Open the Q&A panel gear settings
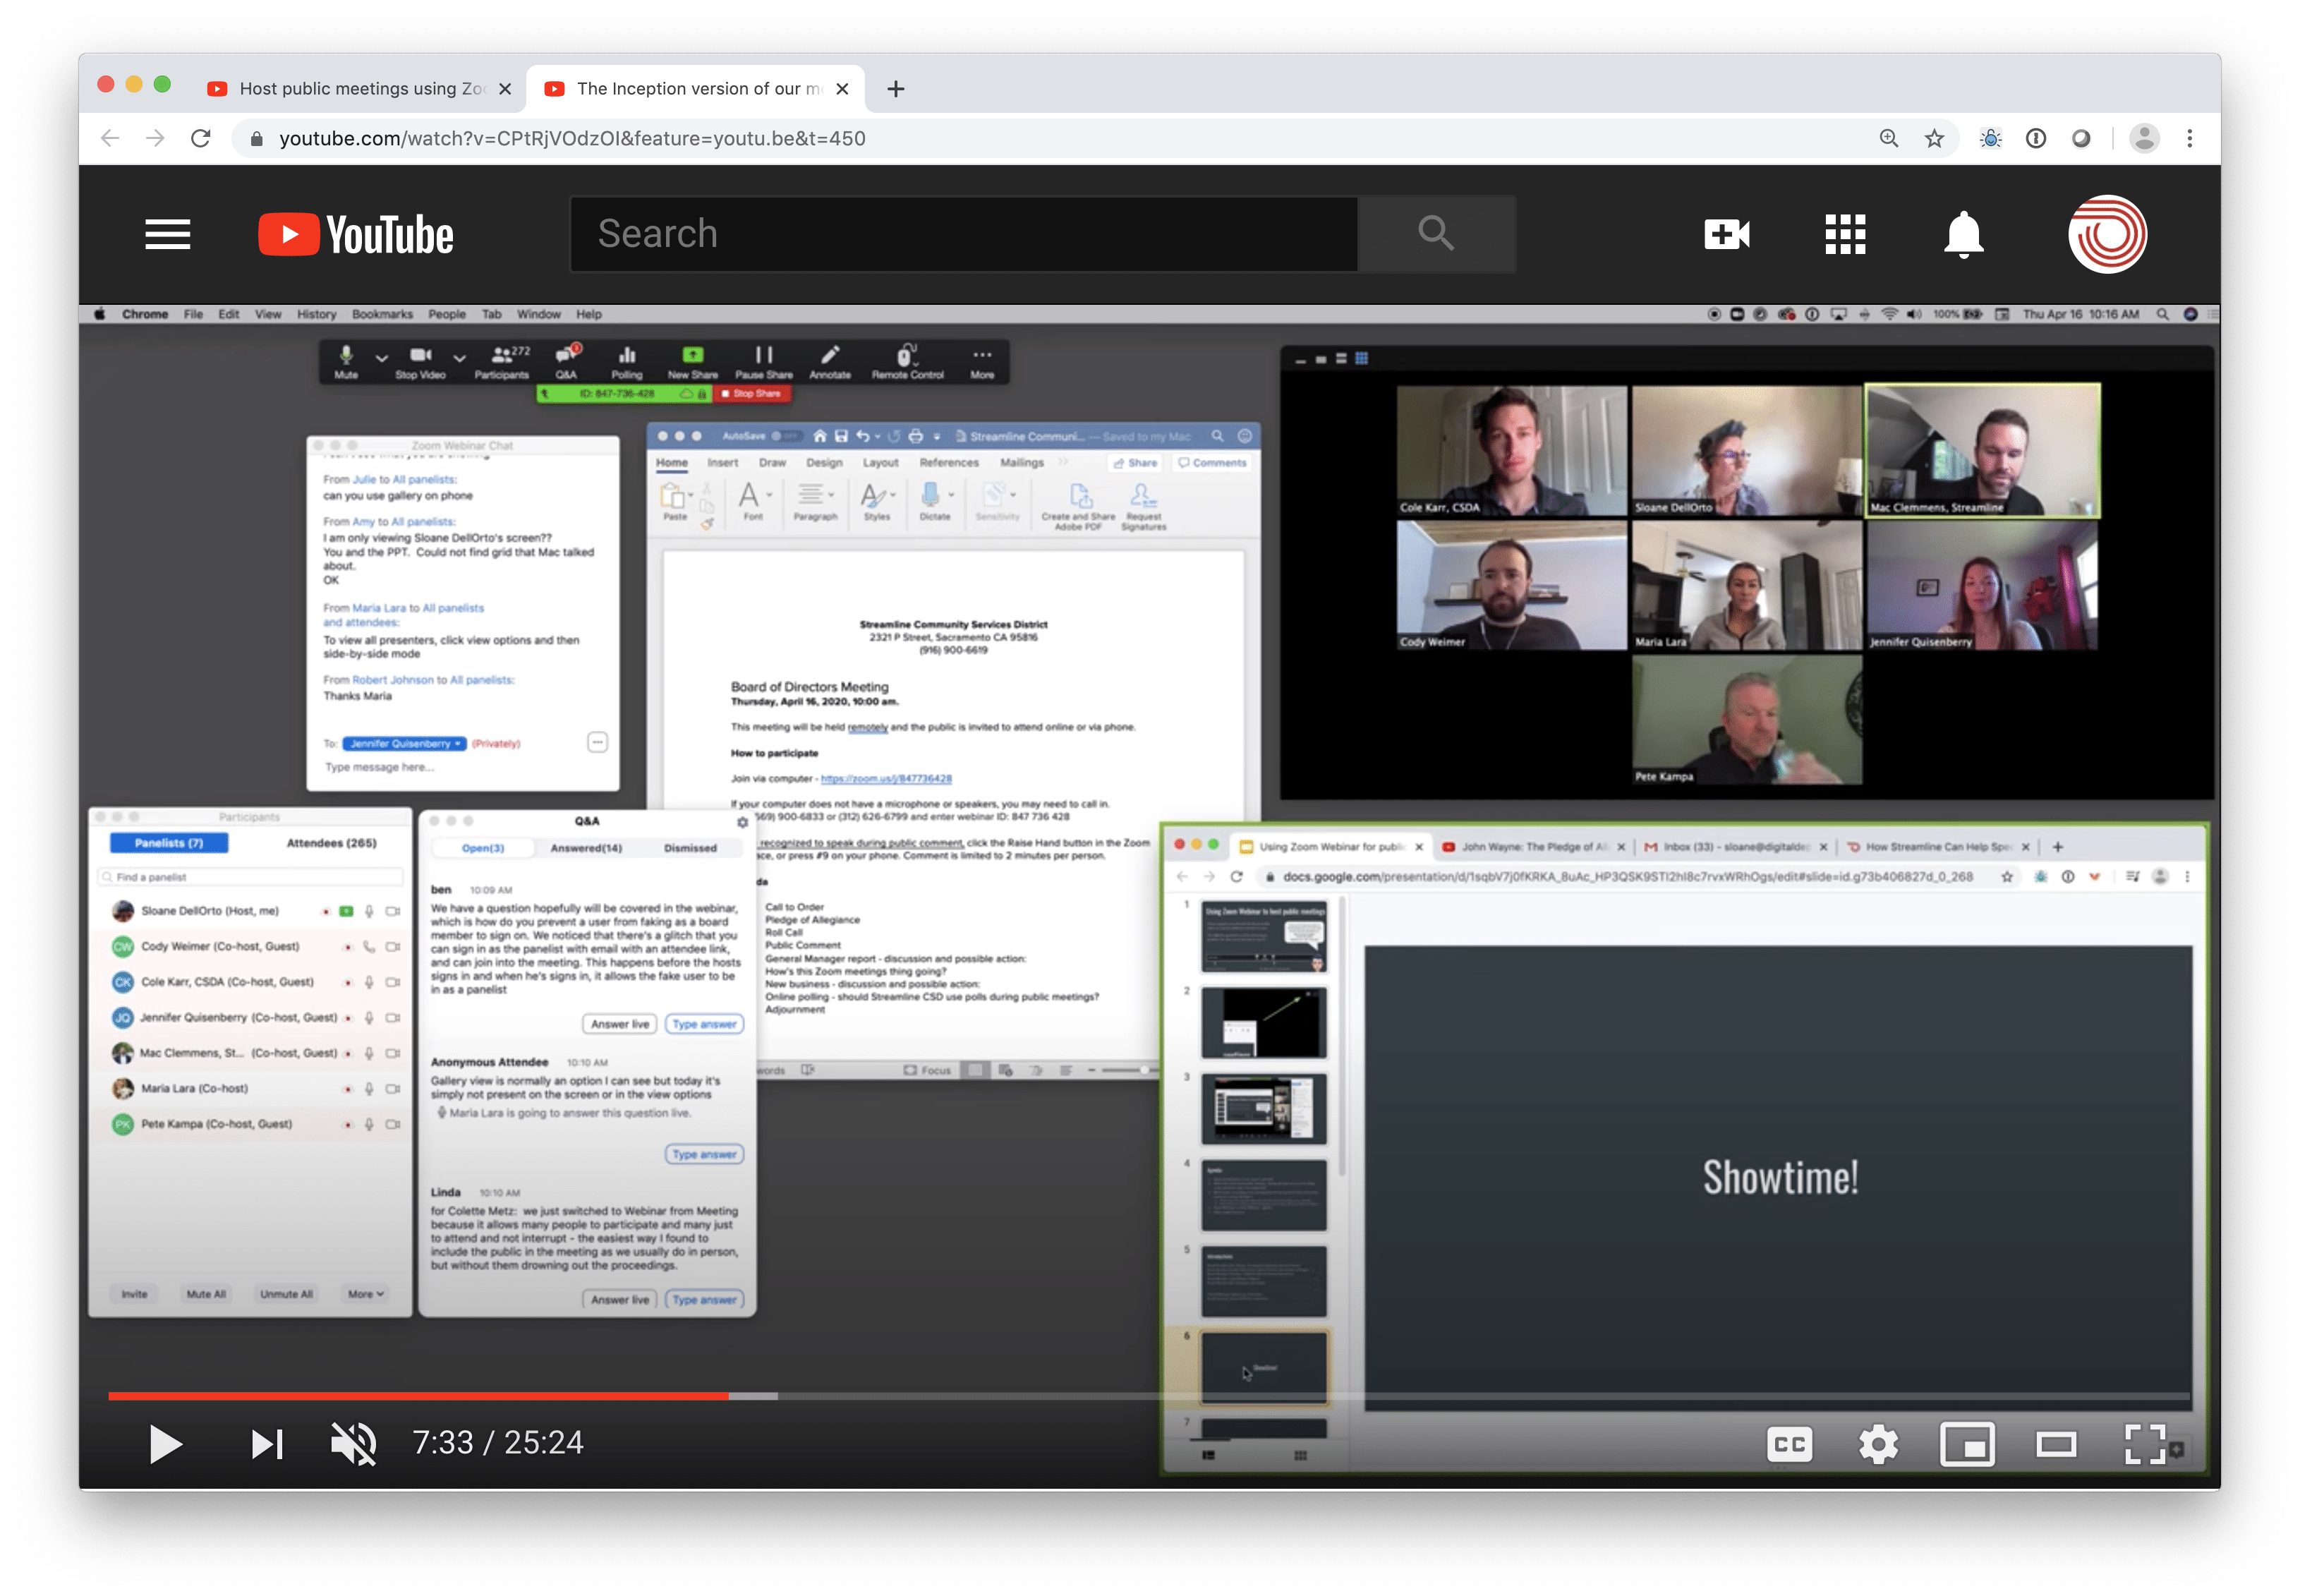The height and width of the screenshot is (1596, 2300). 742,822
